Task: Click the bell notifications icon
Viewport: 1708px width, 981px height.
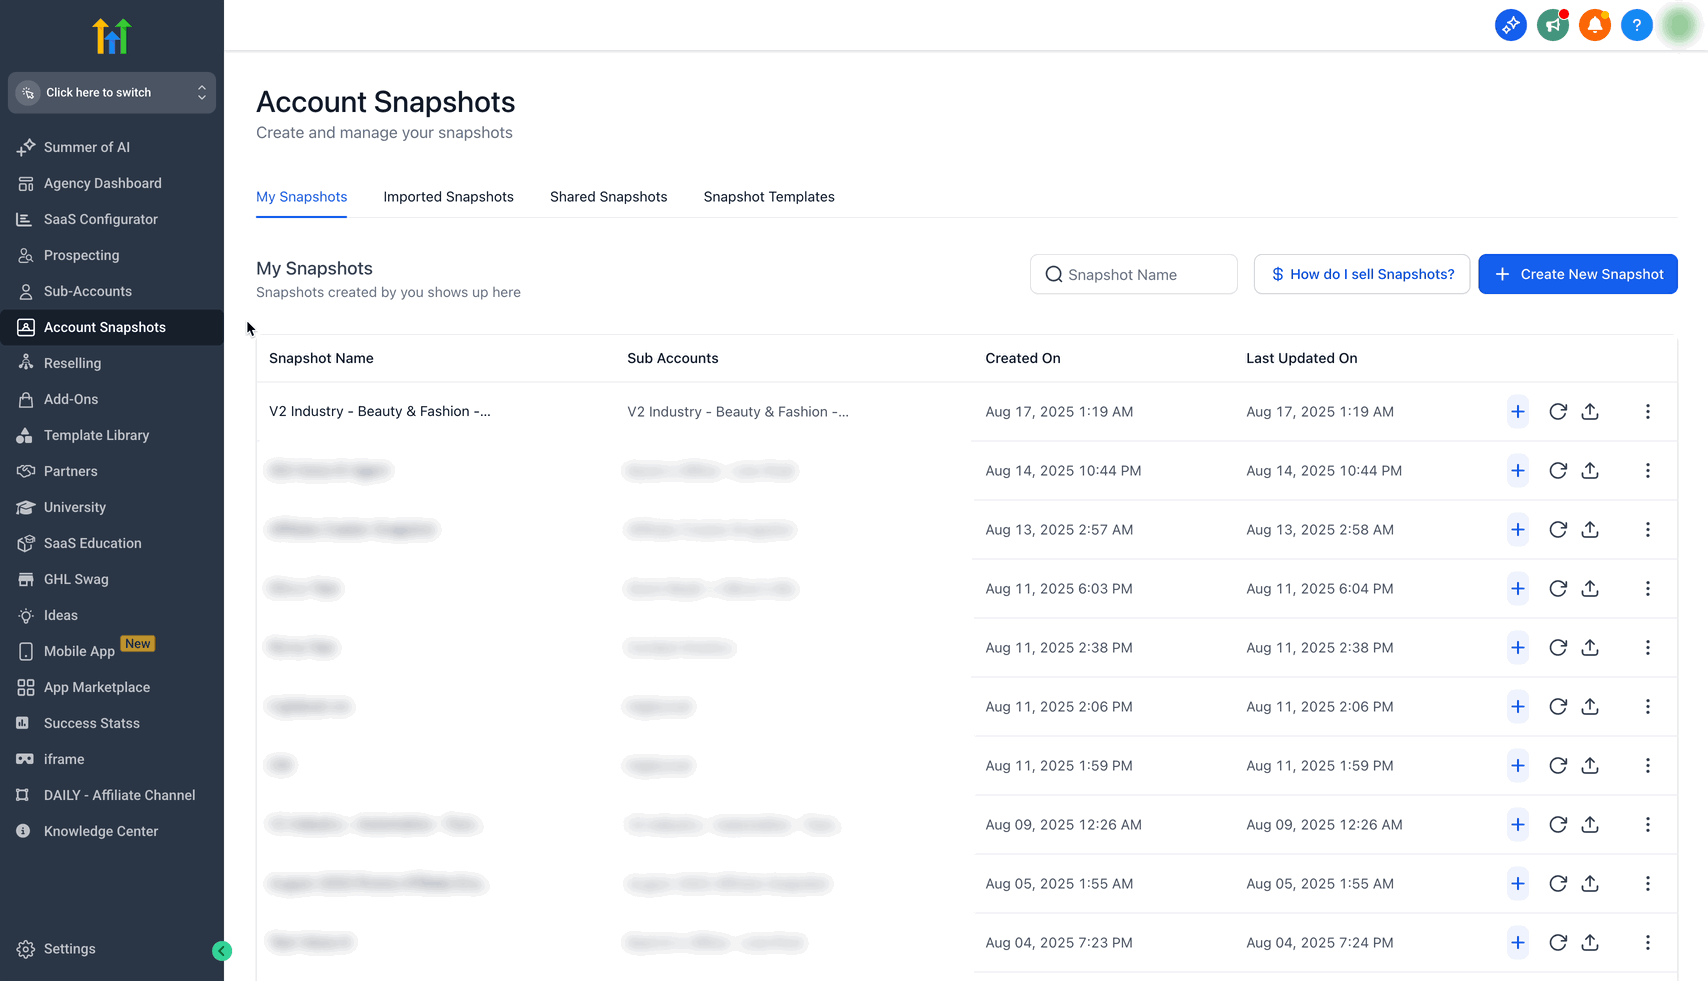Action: 1594,25
